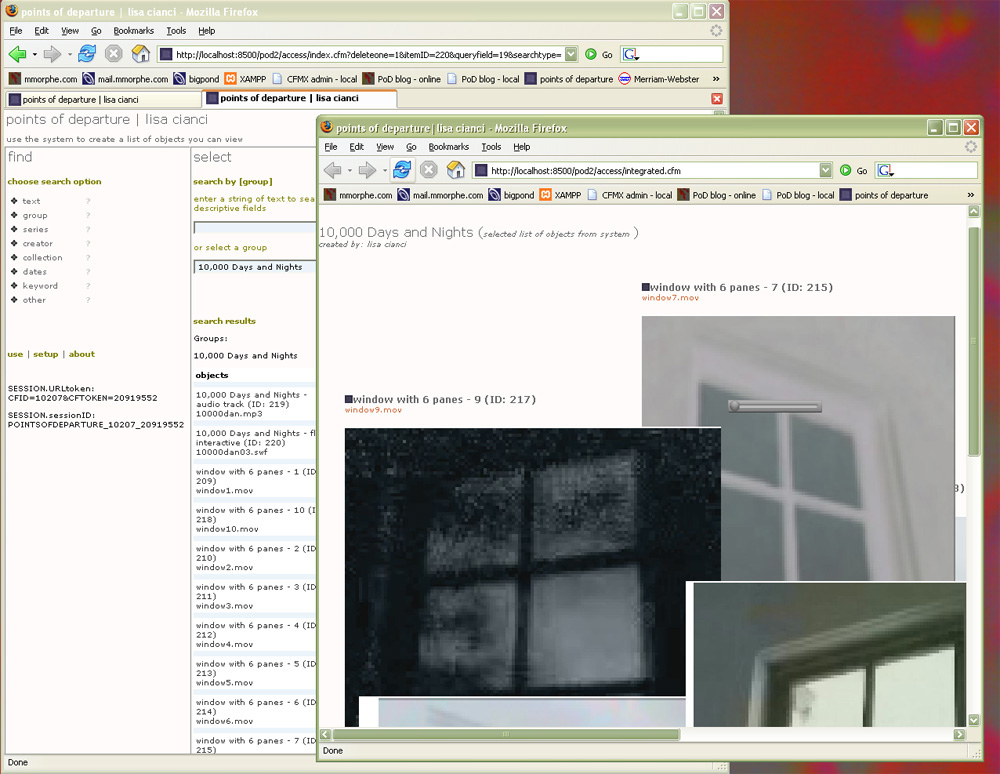Open Back history dropdown in front window

coord(349,171)
